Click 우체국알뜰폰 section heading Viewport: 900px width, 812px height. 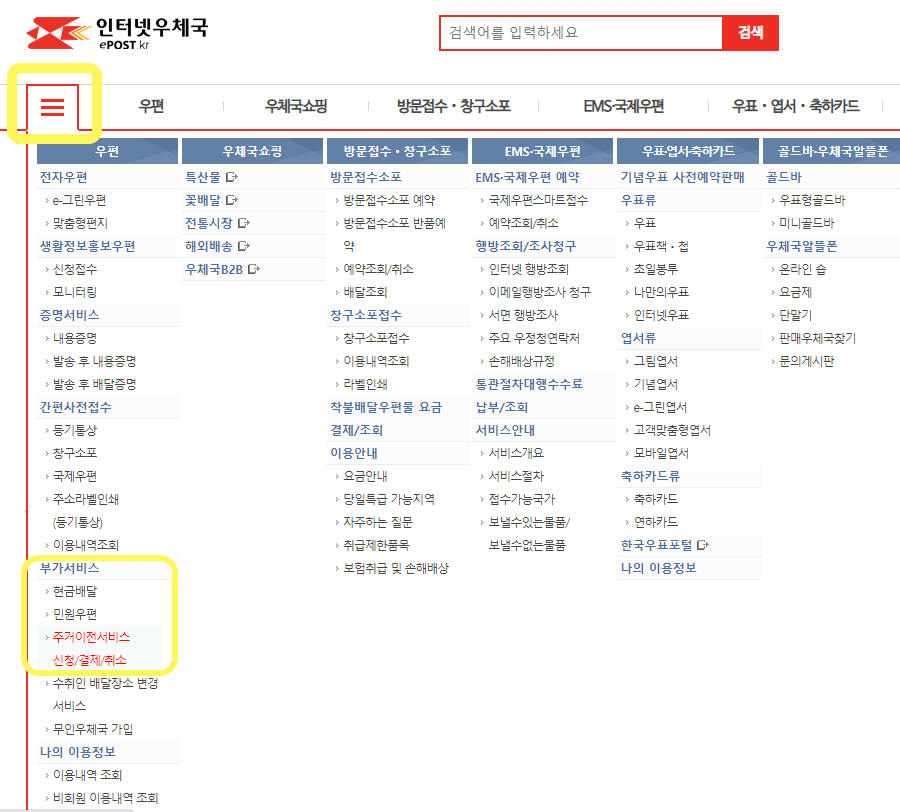(802, 246)
